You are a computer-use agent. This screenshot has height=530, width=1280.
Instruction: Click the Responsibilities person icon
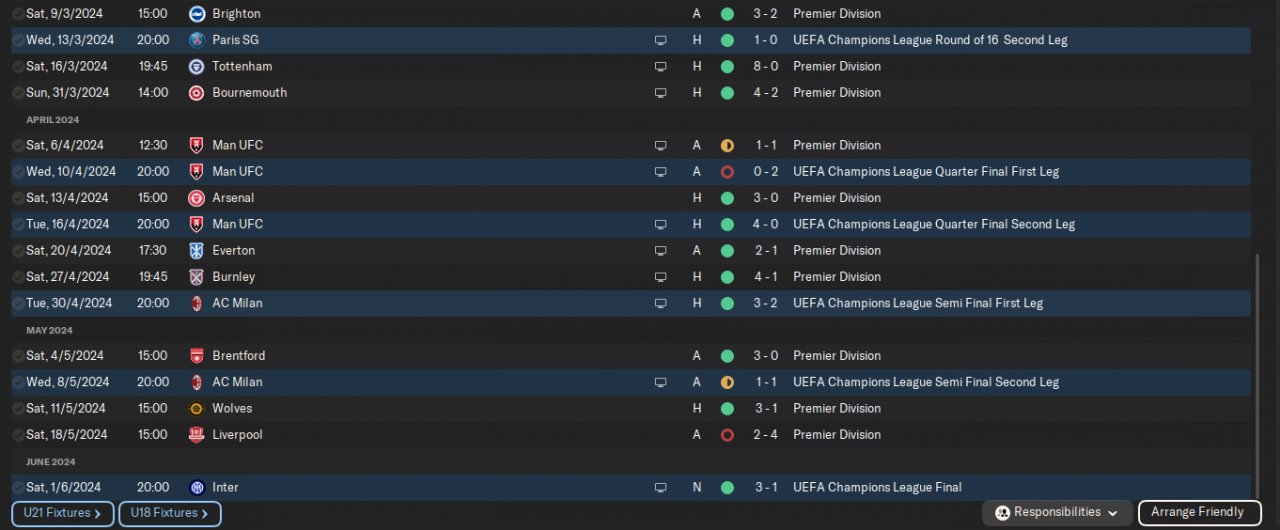pyautogui.click(x=1002, y=513)
